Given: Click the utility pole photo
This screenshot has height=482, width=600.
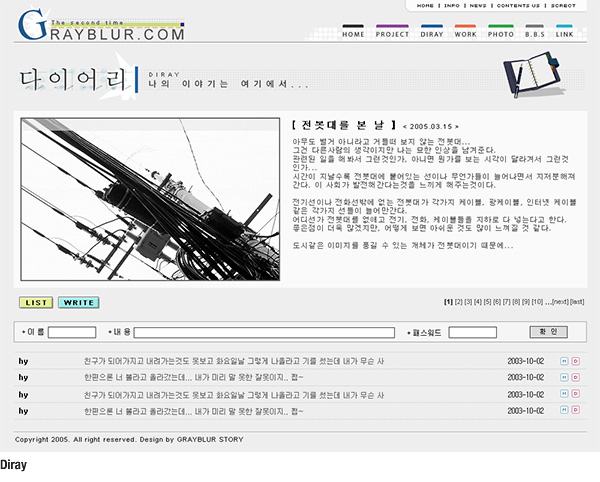Looking at the screenshot, I should click(x=150, y=199).
